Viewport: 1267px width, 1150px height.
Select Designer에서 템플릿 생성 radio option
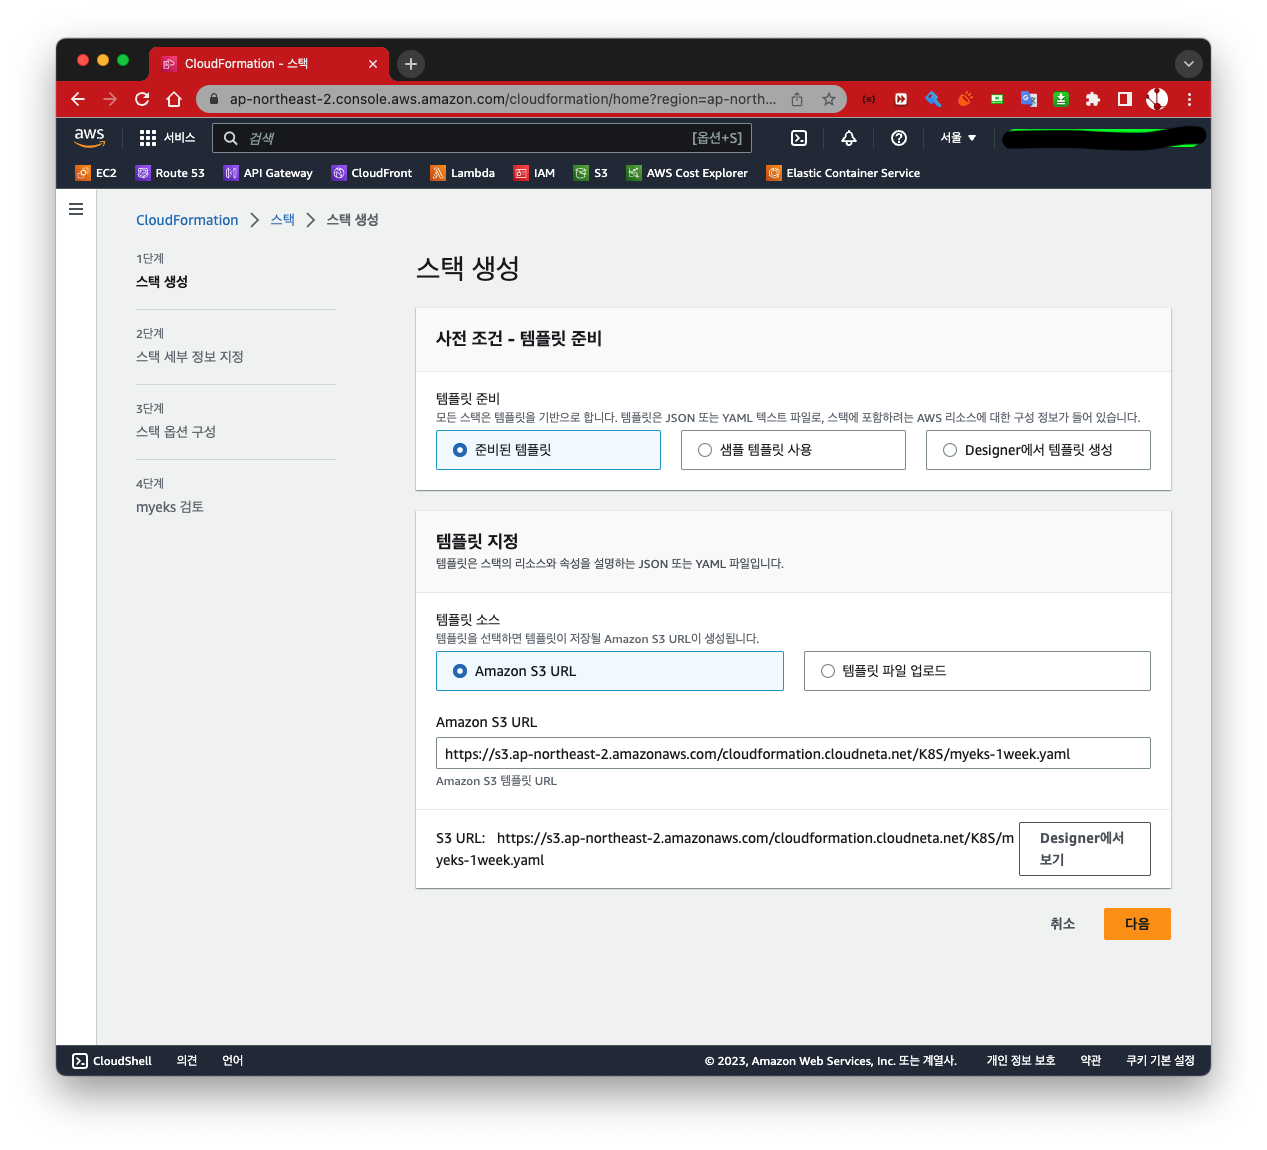[x=1038, y=450]
